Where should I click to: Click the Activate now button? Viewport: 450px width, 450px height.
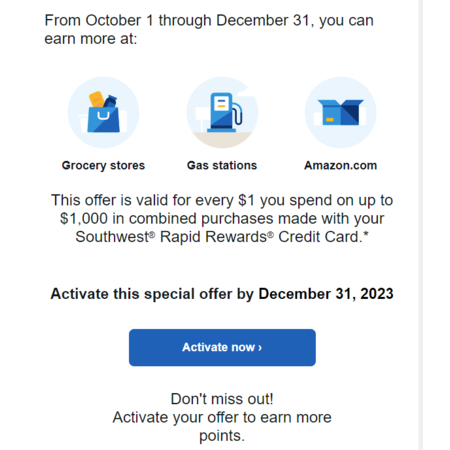coord(222,347)
